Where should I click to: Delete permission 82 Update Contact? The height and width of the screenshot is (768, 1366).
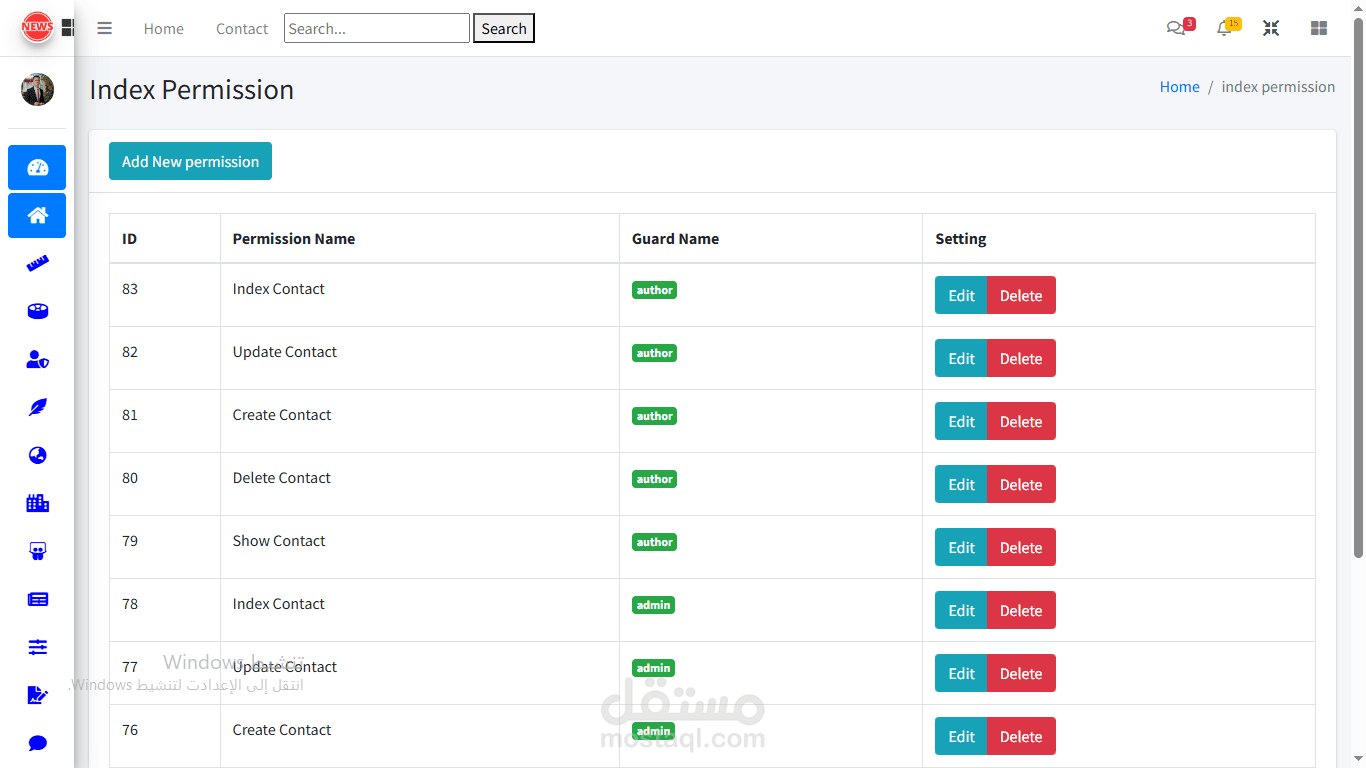click(x=1021, y=358)
